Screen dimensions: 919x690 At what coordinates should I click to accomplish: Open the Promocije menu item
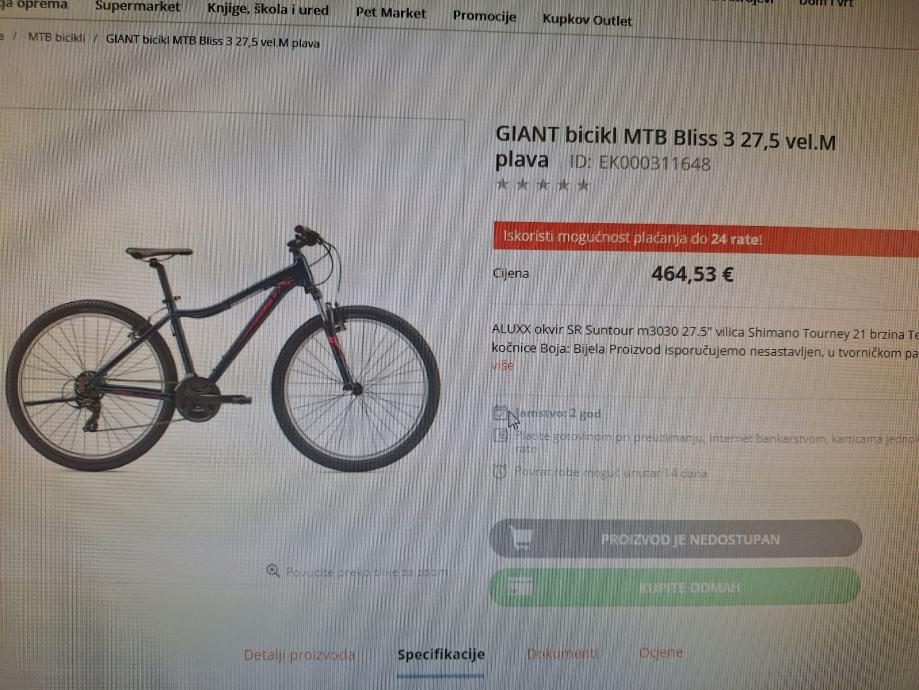(x=485, y=16)
